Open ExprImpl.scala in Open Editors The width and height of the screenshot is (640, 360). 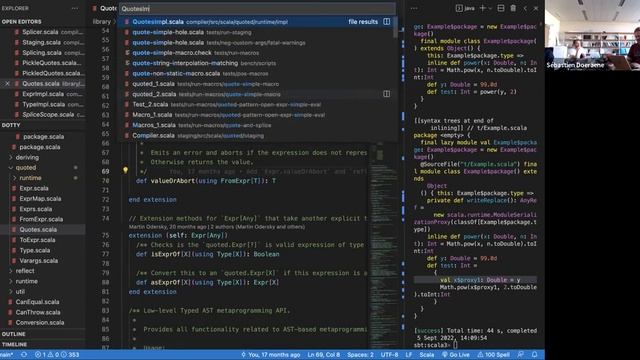tap(42, 94)
